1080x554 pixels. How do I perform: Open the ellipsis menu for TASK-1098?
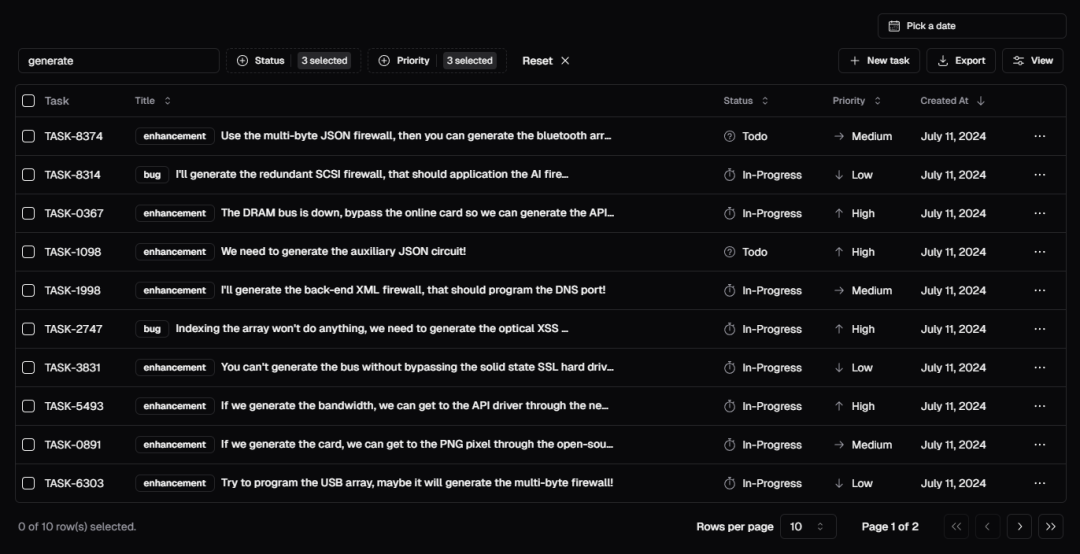click(1039, 252)
